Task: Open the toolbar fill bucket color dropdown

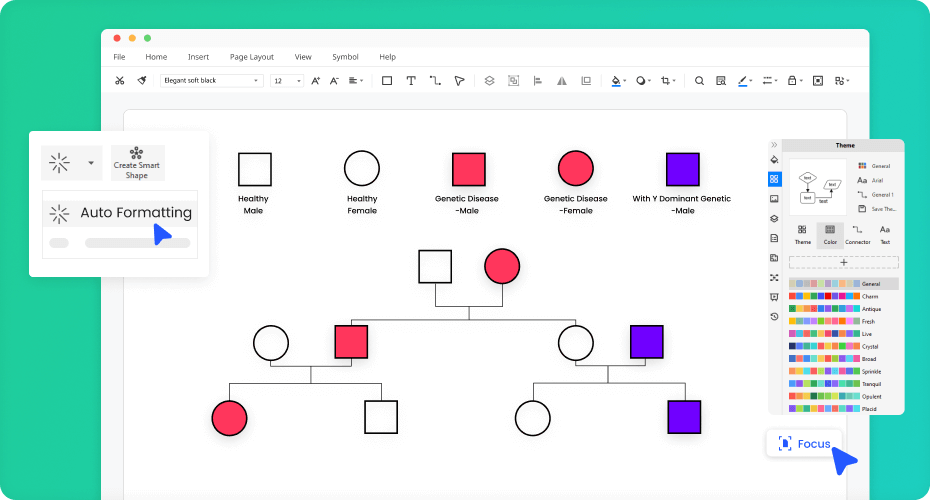Action: (619, 81)
